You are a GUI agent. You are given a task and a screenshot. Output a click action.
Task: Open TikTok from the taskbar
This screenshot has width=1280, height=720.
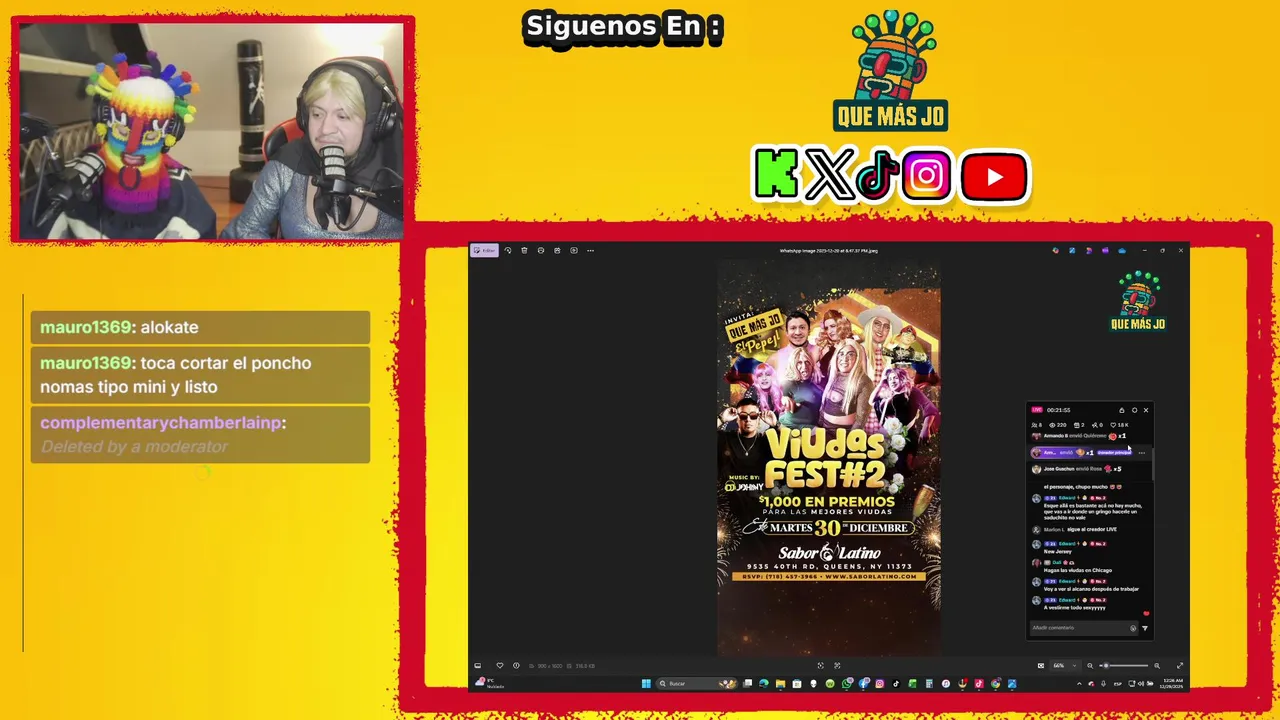coord(895,684)
